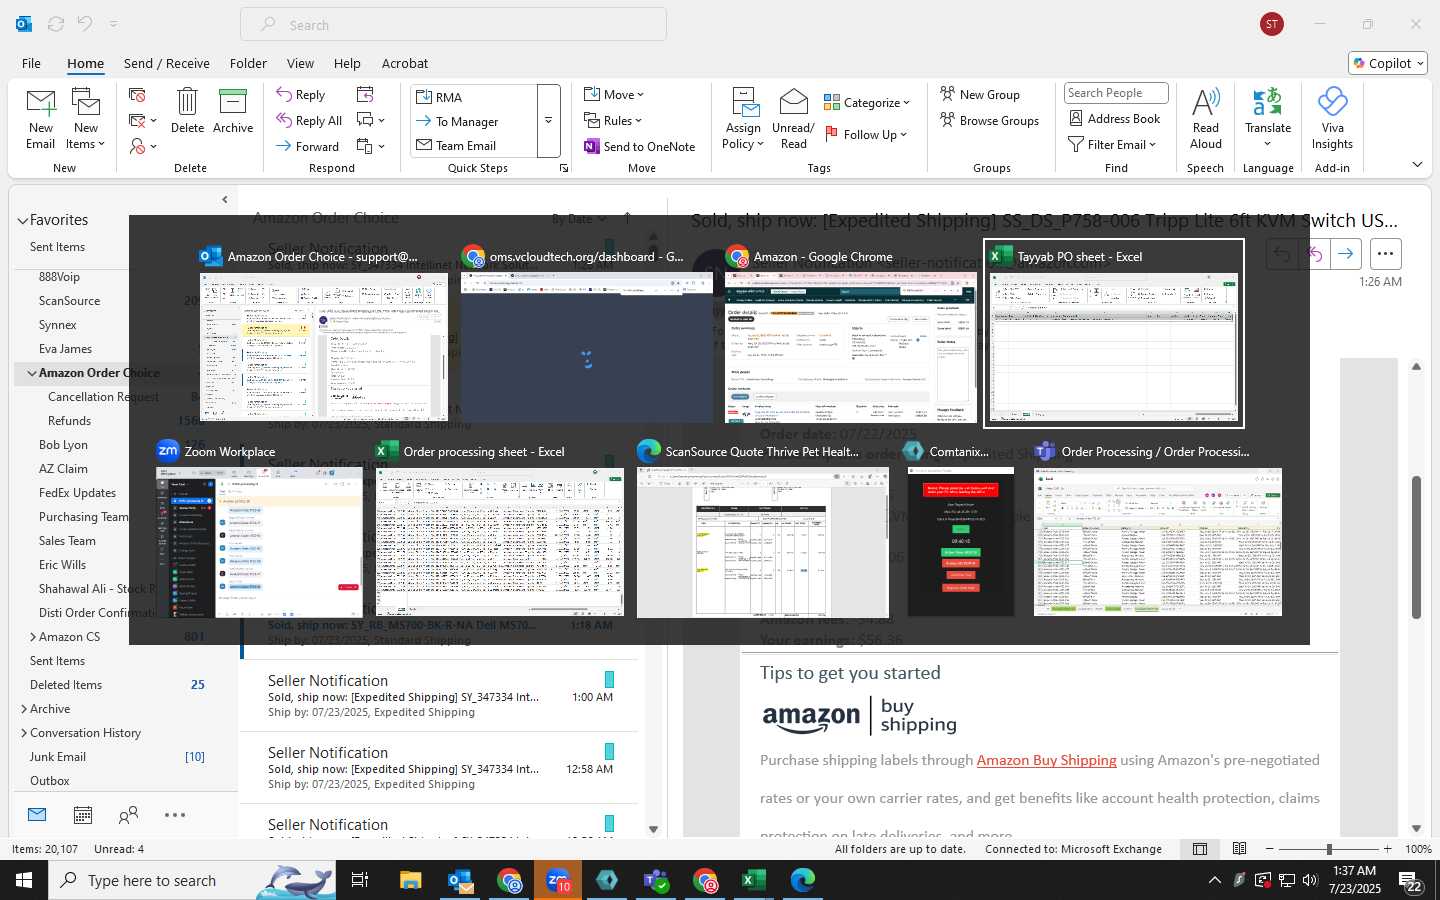Click the New Email icon
Screen dimensions: 1440x900
click(x=41, y=103)
